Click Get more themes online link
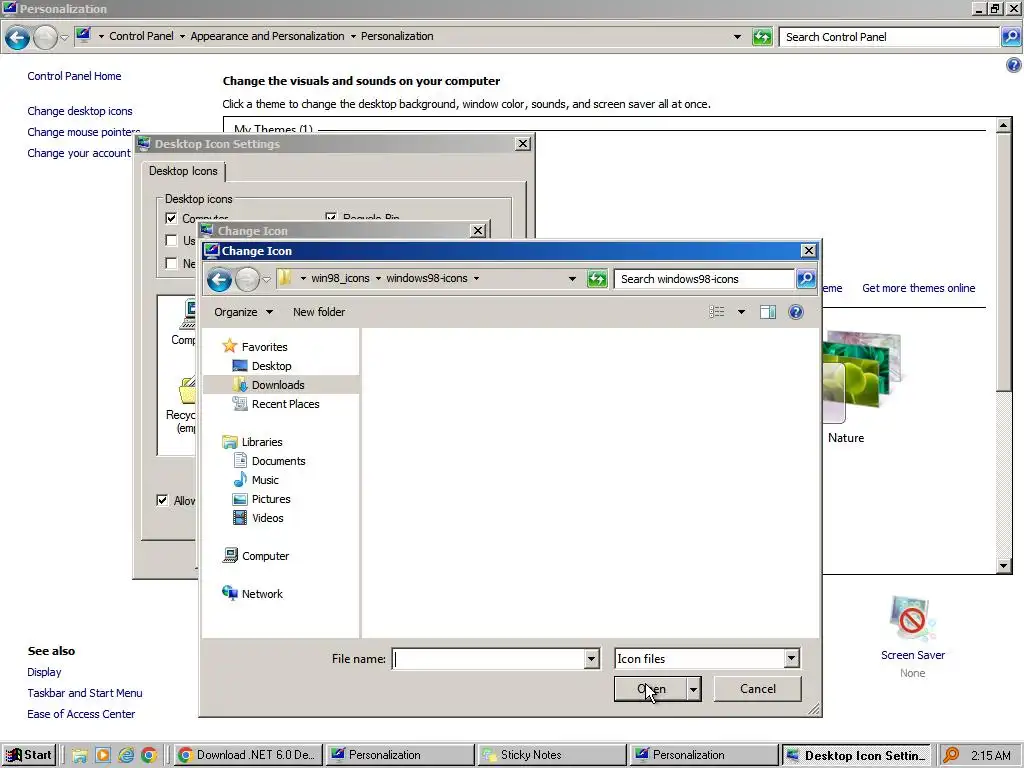 918,288
